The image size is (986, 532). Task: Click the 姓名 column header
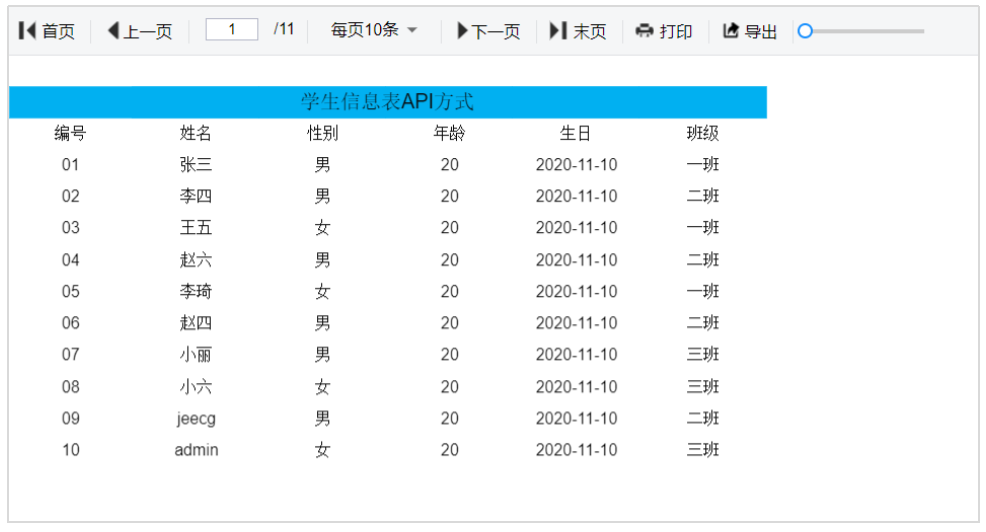196,133
